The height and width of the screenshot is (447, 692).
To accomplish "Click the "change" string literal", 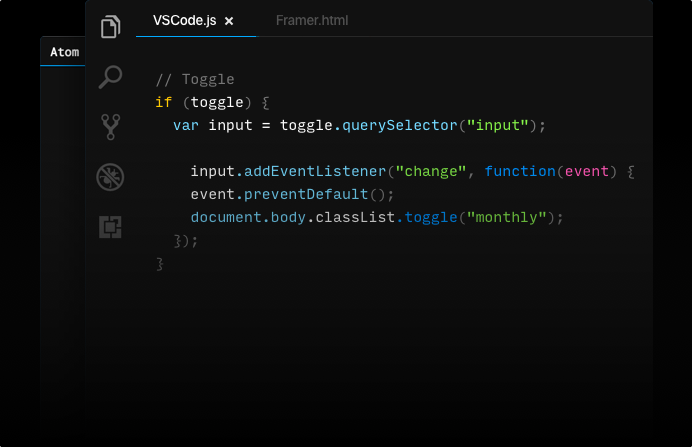I will [431, 171].
